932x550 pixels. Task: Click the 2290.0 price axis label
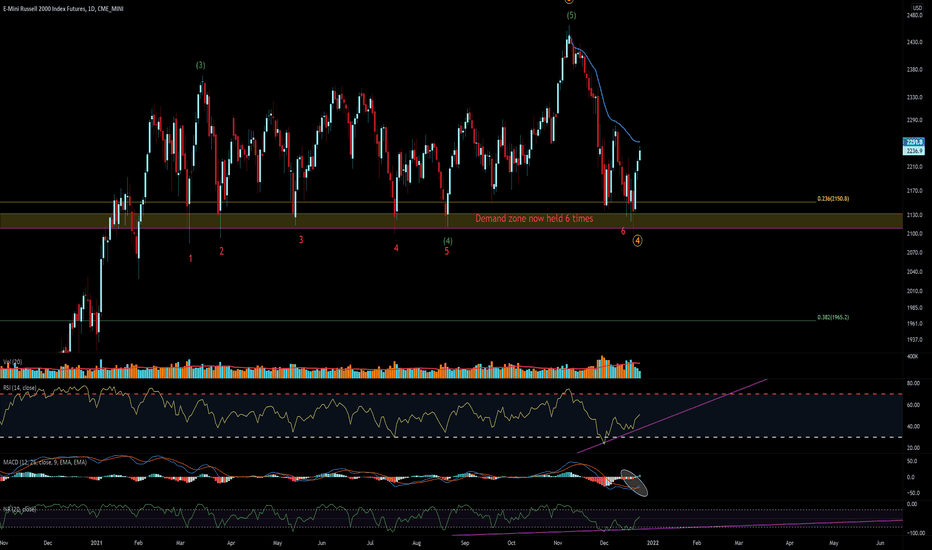pos(914,120)
